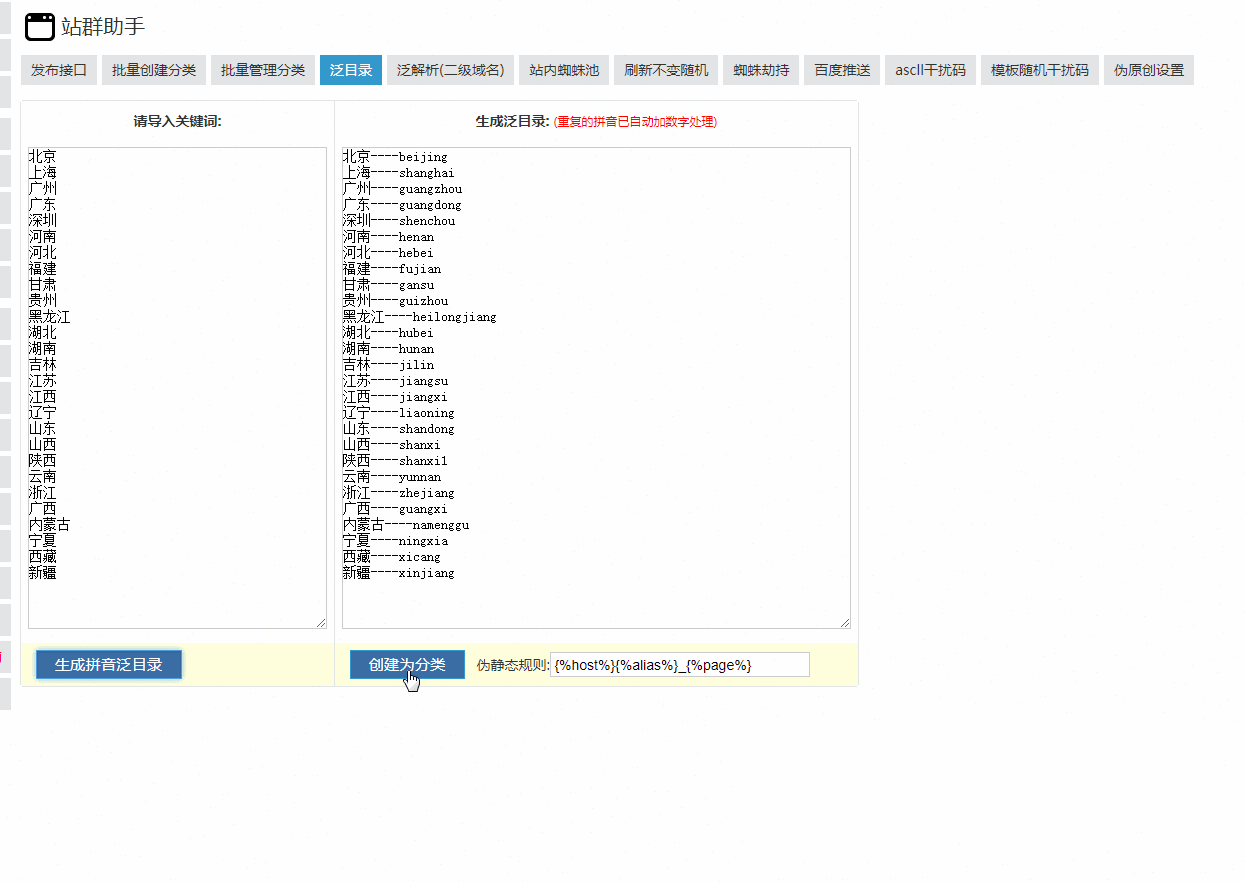Switch to 批量创建分类 tab
The height and width of the screenshot is (882, 1245).
[x=154, y=70]
